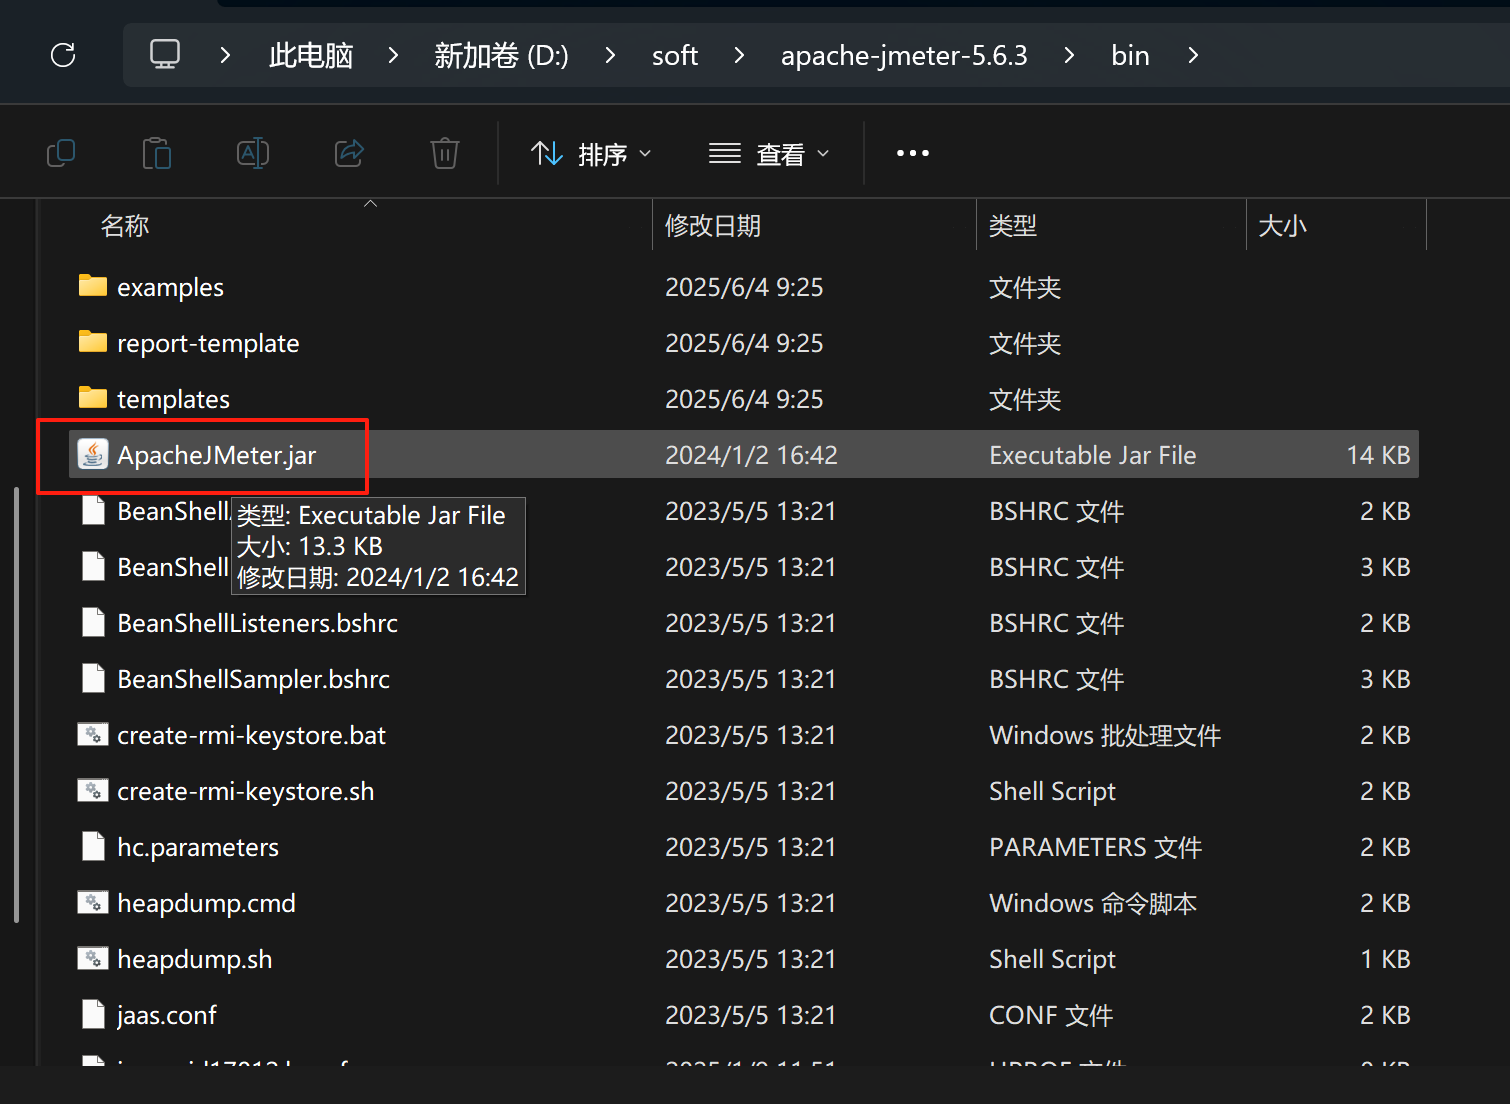Expand the chevron after bin

click(1192, 55)
